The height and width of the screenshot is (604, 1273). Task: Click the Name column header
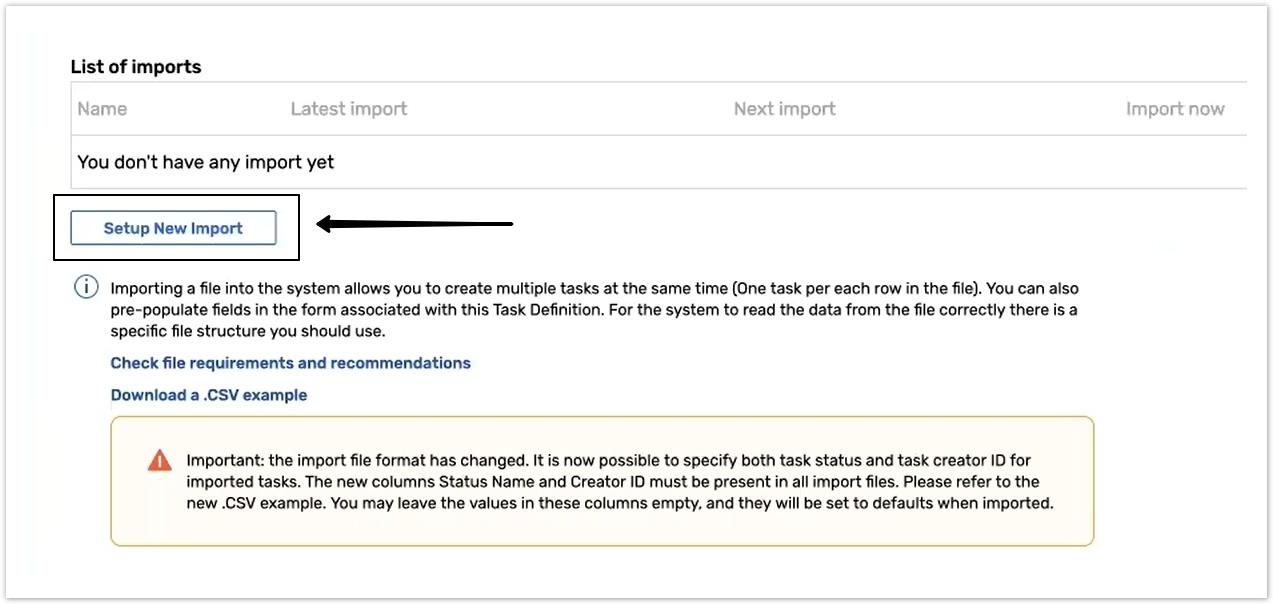[102, 109]
